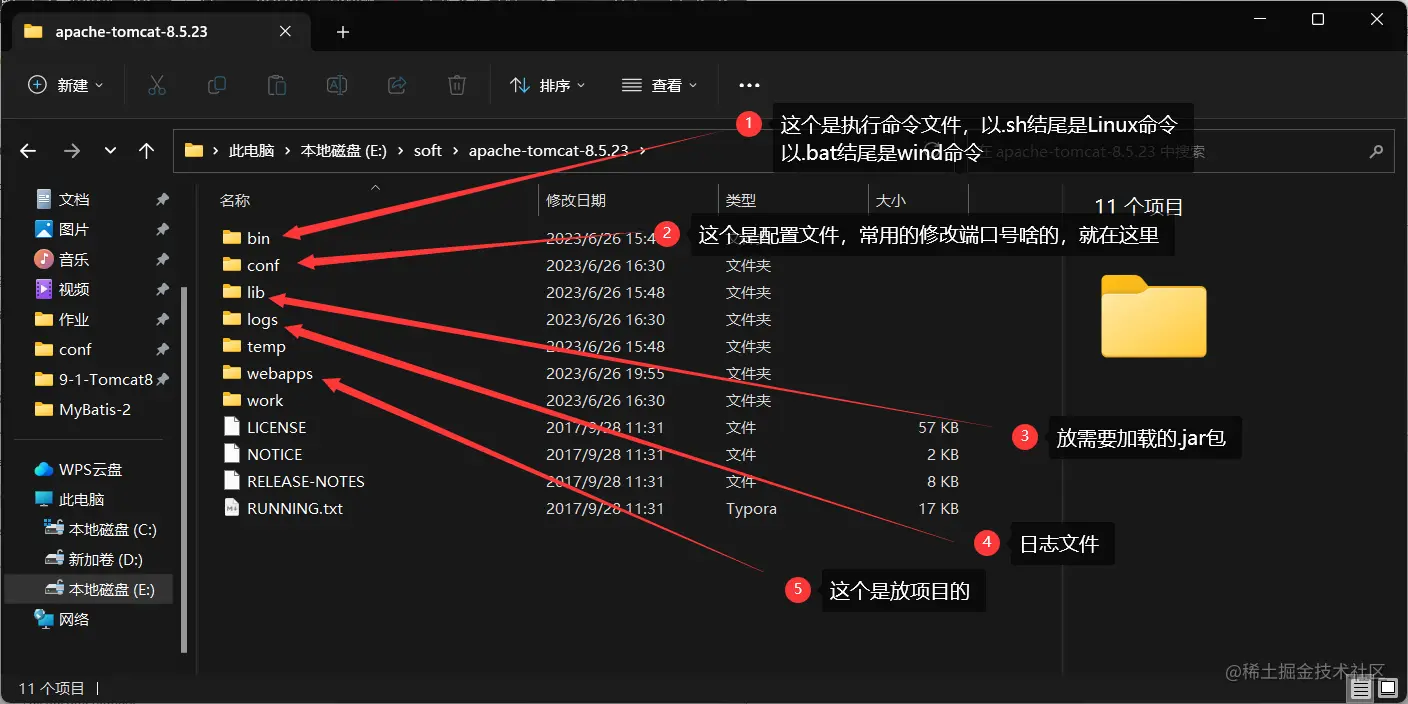Click the Share icon in toolbar
1408x704 pixels.
[397, 85]
